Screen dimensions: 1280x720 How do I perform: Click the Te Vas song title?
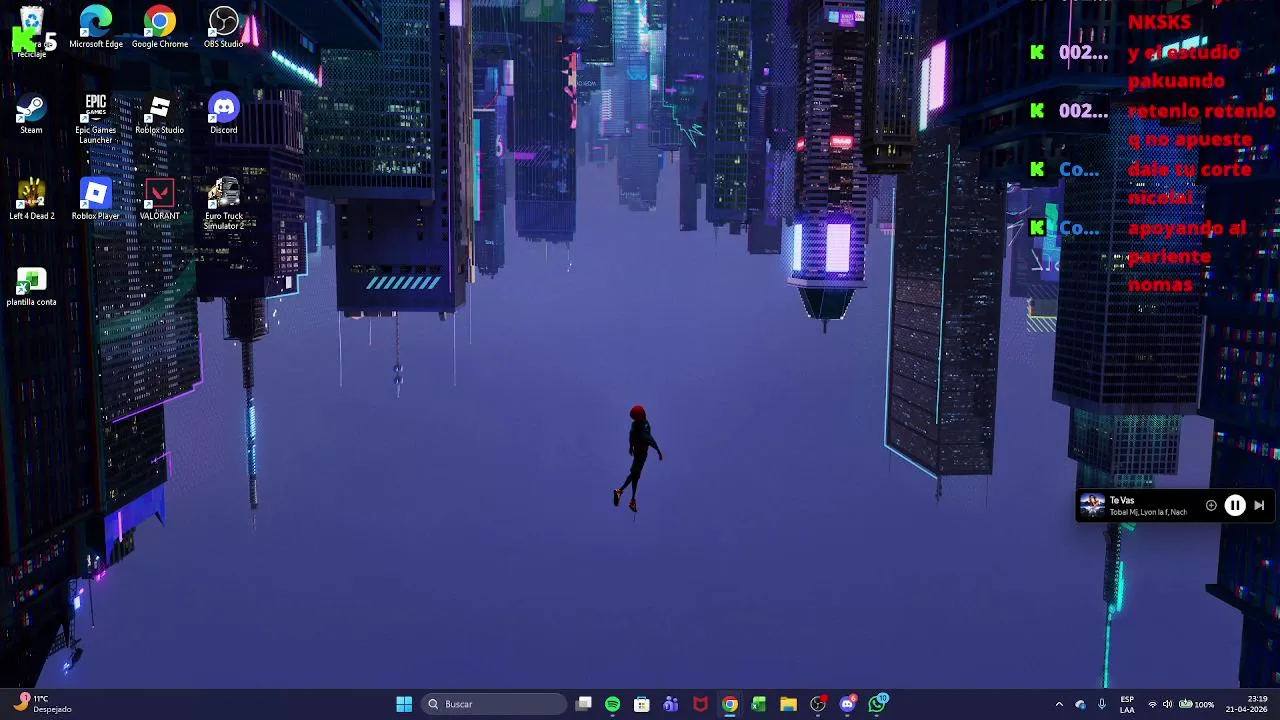(x=1122, y=500)
